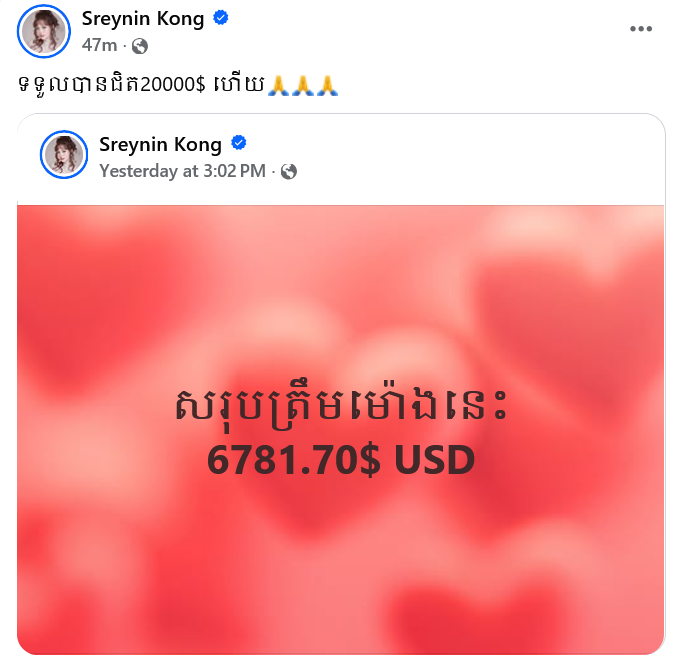
Task: Open the 47m timestamp link
Action: [x=99, y=45]
